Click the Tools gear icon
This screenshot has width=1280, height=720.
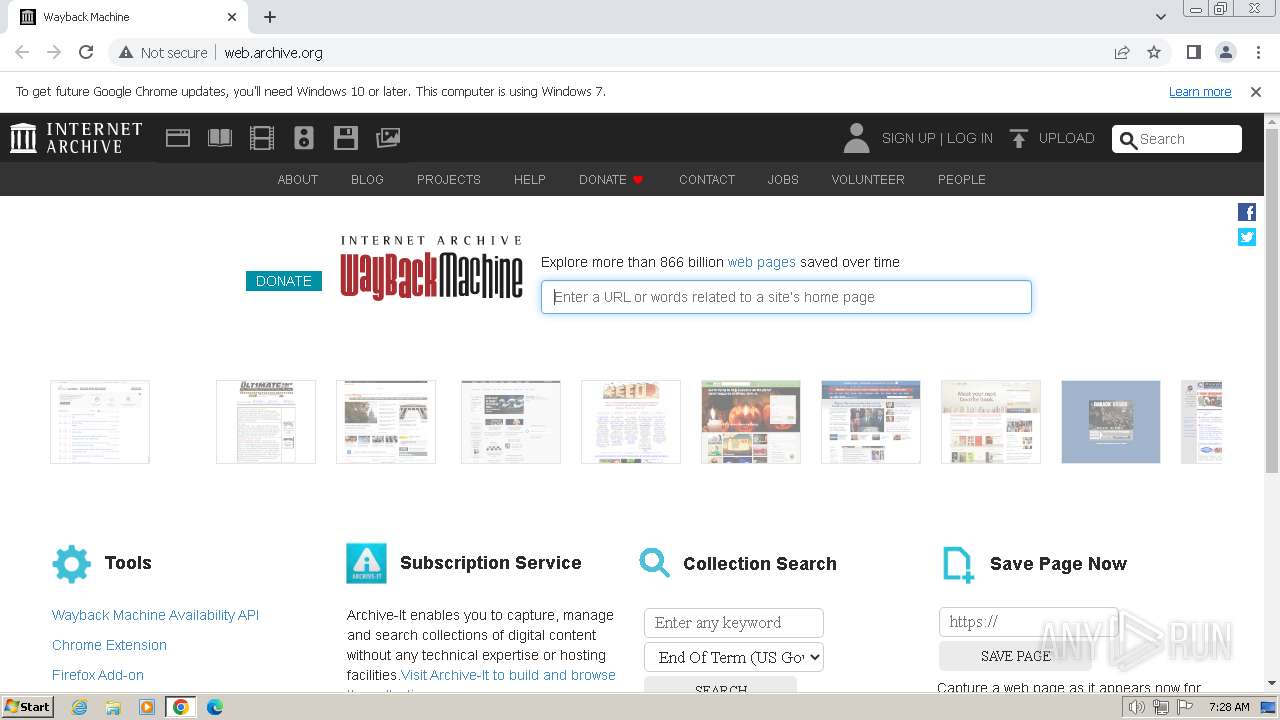pyautogui.click(x=71, y=564)
